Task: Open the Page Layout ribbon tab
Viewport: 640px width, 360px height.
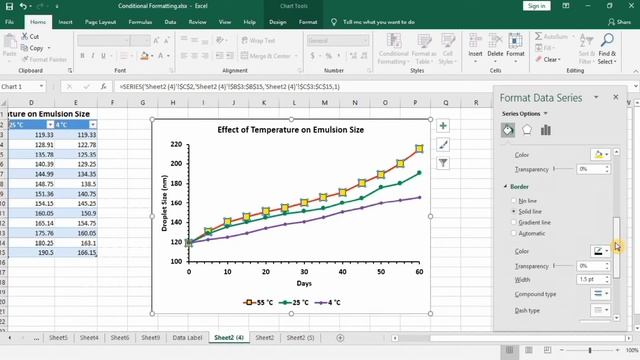Action: point(100,22)
